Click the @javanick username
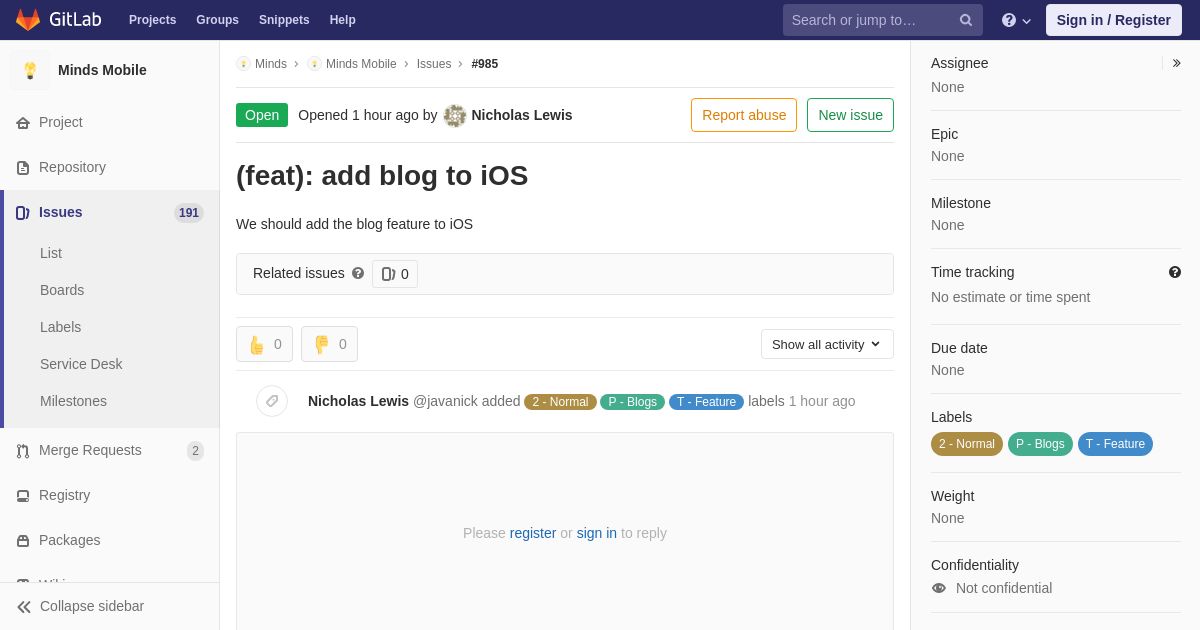Viewport: 1200px width, 630px height. (445, 401)
